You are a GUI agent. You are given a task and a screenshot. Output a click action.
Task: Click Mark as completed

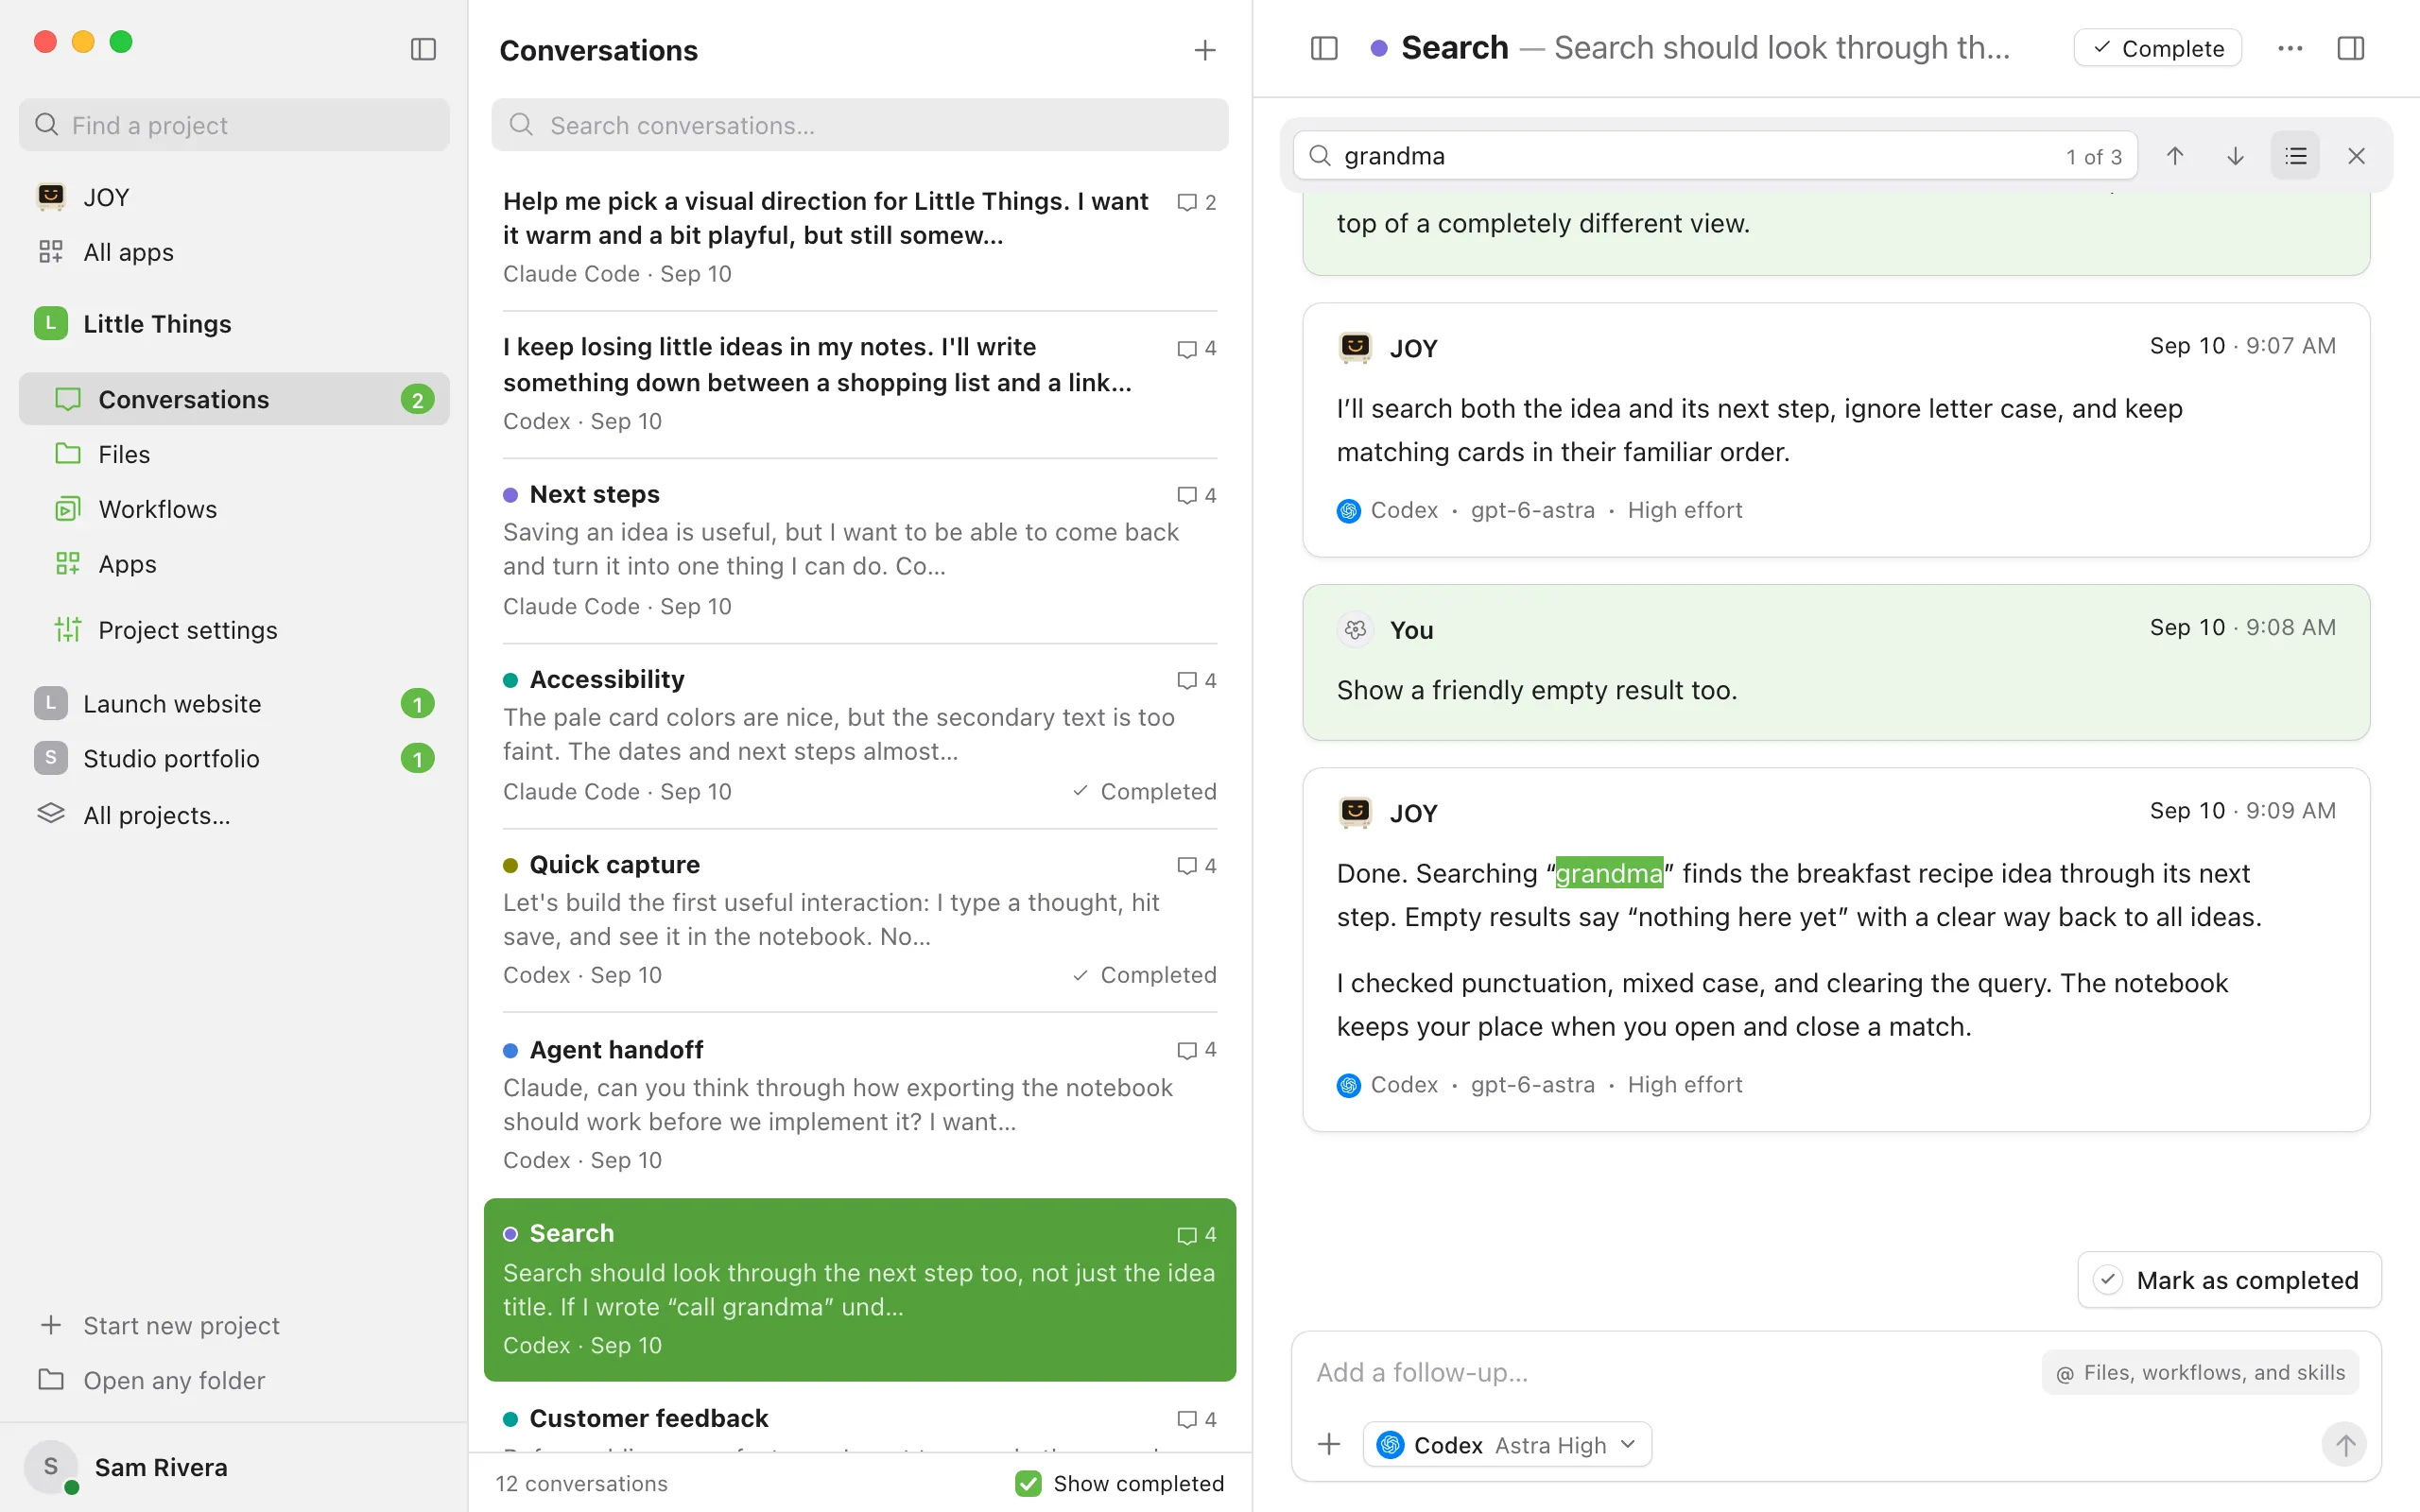click(x=2229, y=1280)
